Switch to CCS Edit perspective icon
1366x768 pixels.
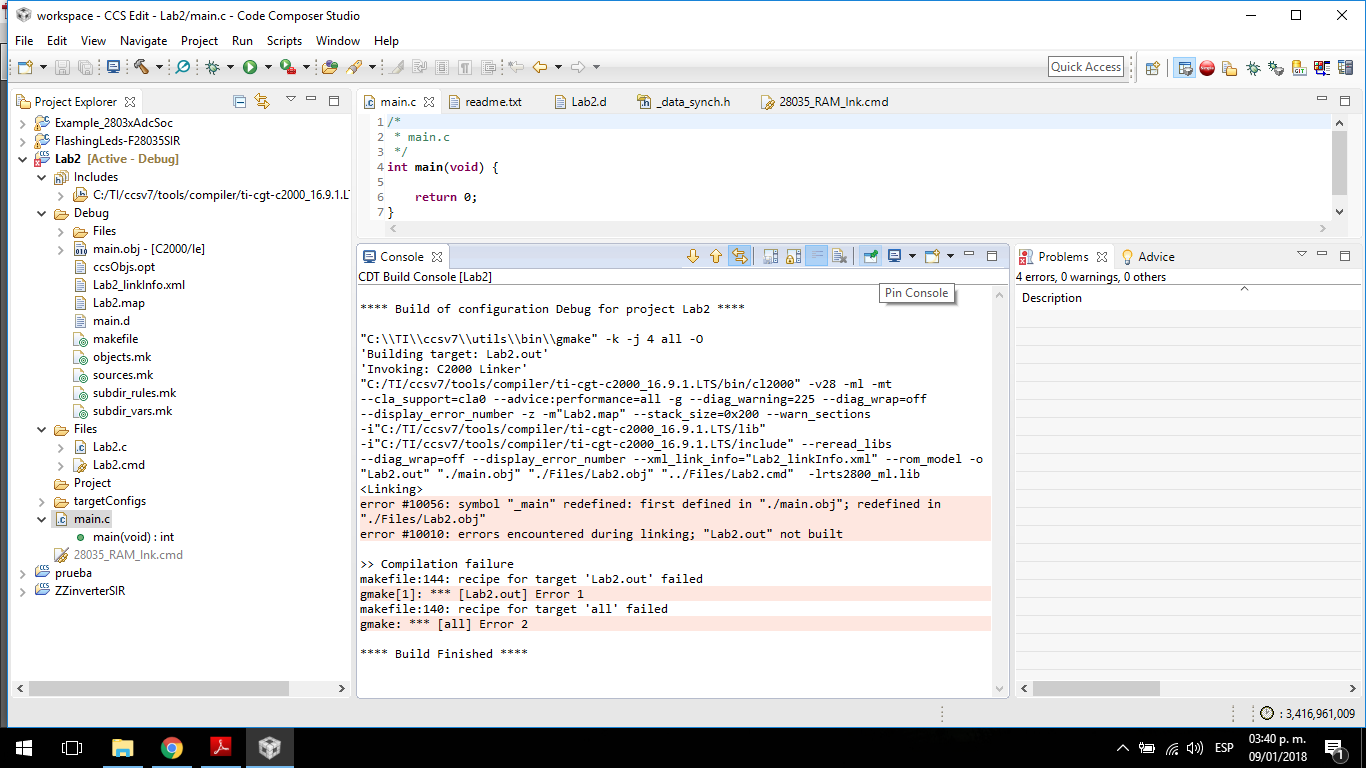tap(1185, 68)
